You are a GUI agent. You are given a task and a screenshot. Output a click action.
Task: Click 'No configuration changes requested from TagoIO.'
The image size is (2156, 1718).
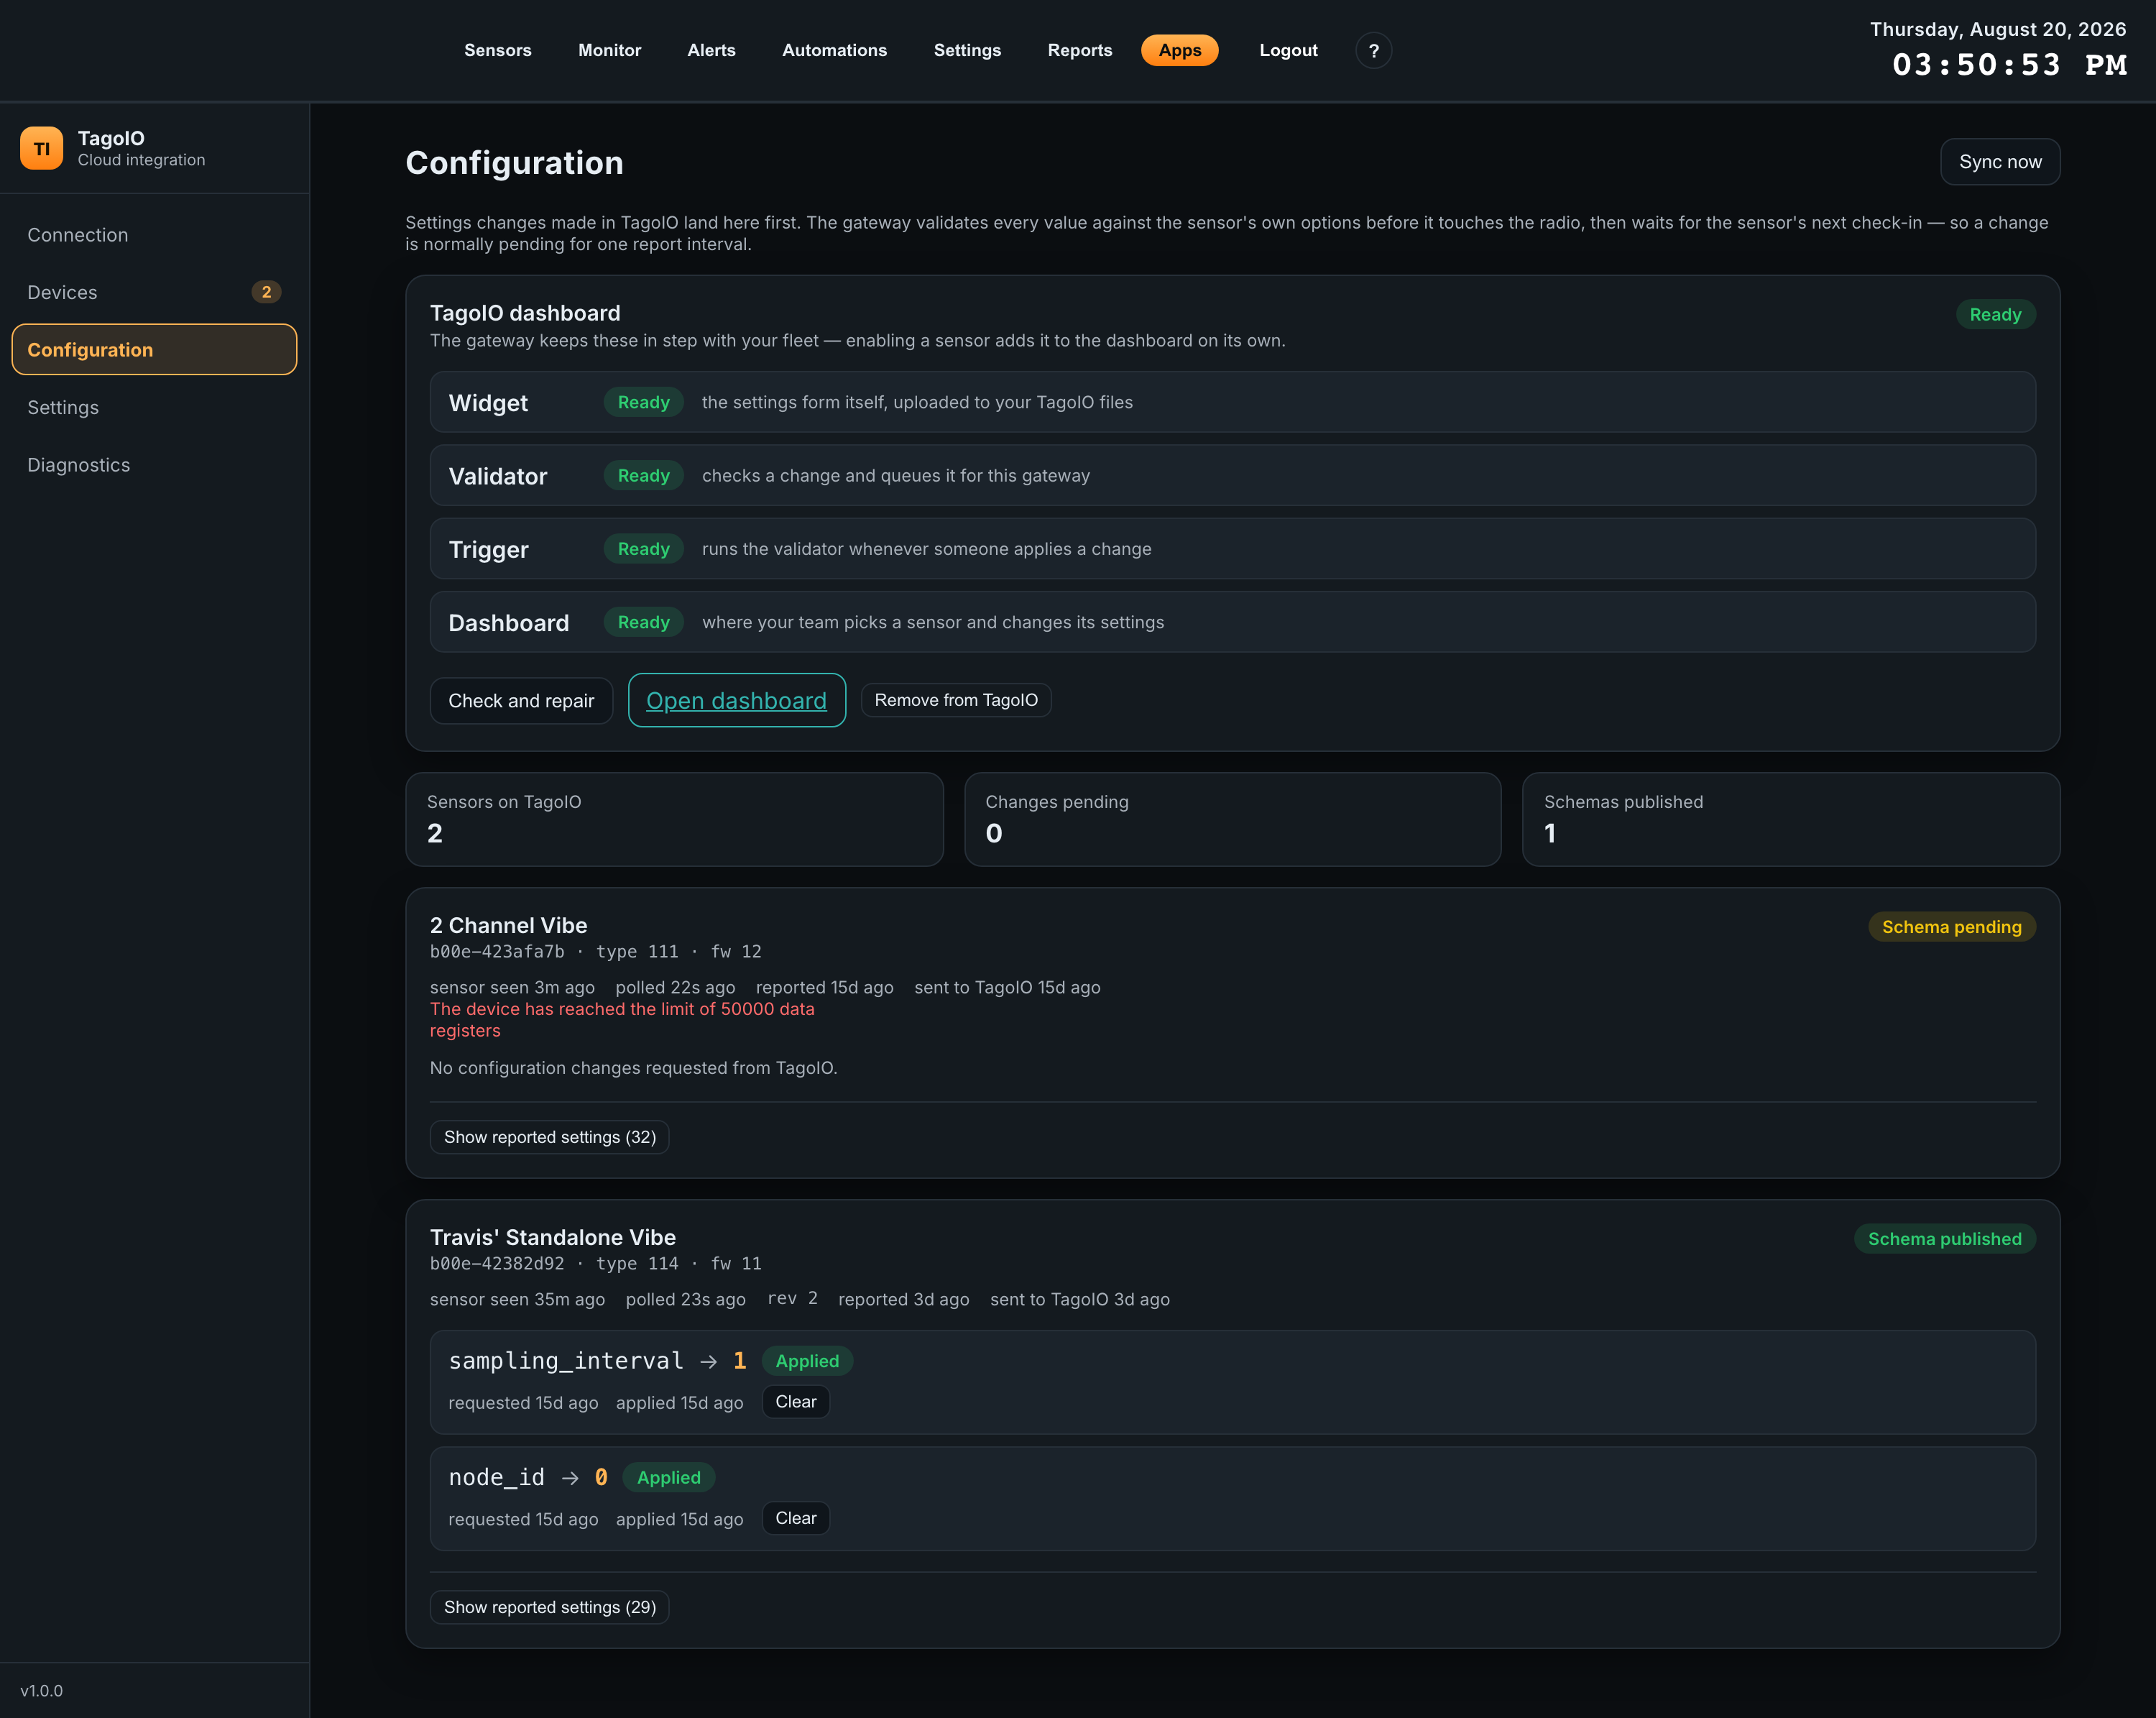click(x=633, y=1068)
